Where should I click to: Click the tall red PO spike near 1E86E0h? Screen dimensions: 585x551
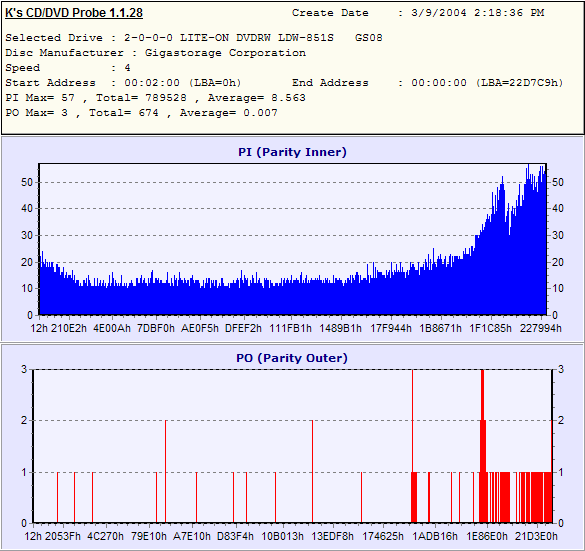483,446
